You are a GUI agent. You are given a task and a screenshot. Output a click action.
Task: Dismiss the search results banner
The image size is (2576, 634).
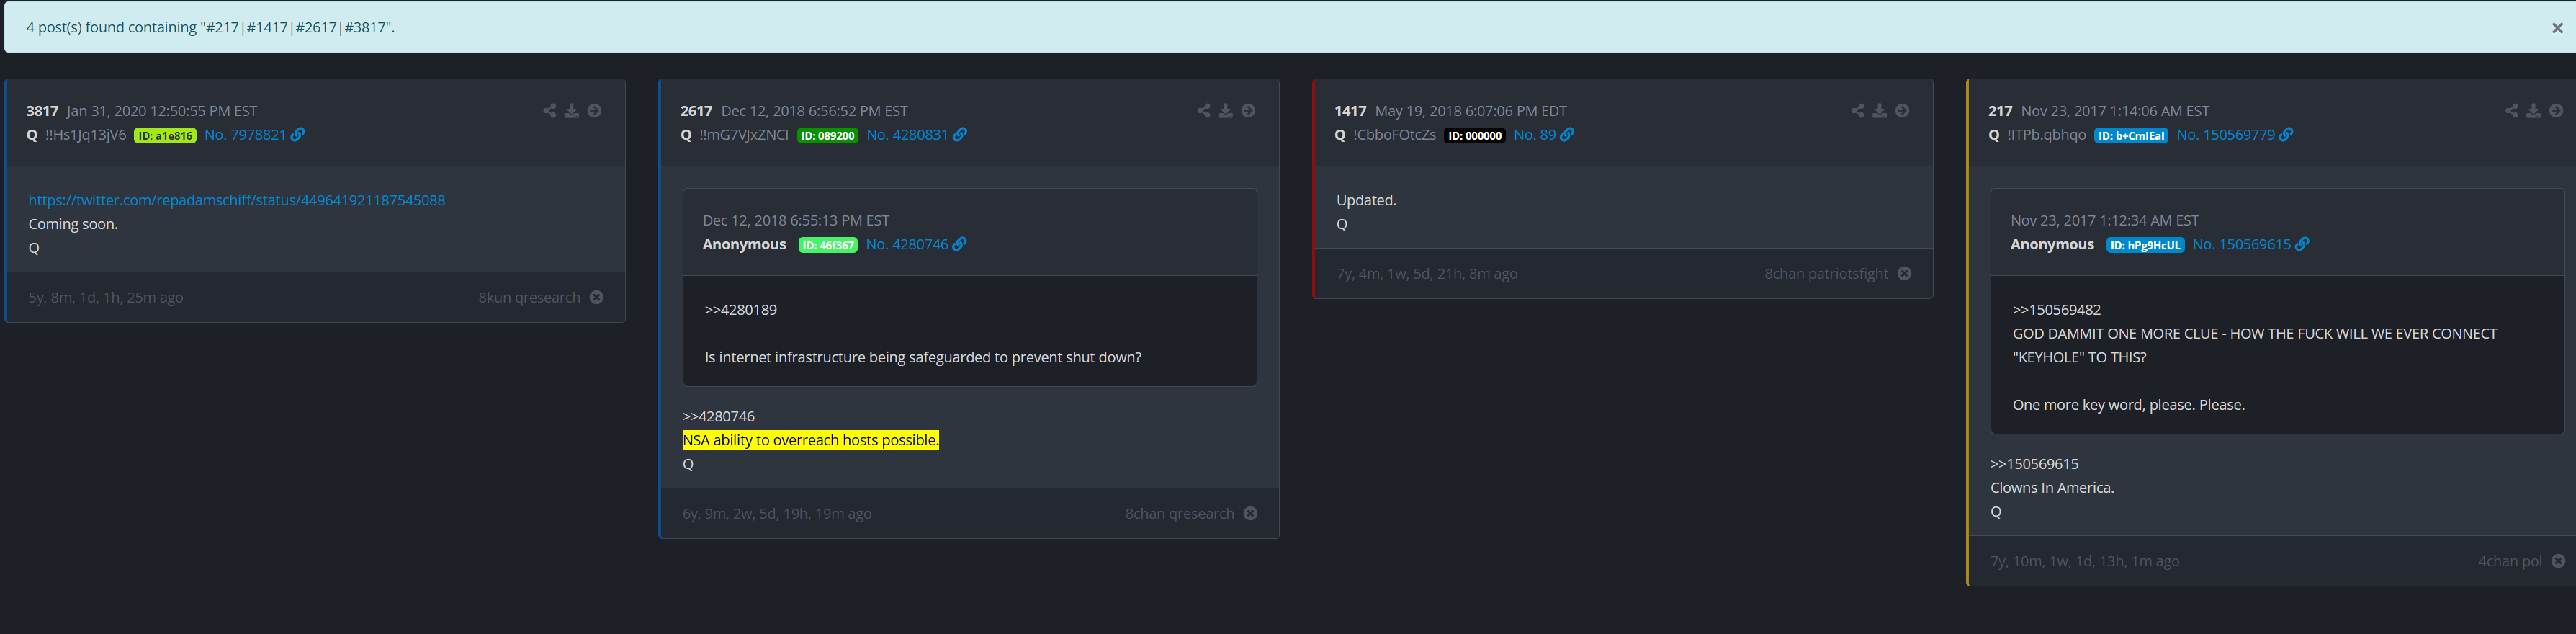click(x=2557, y=28)
